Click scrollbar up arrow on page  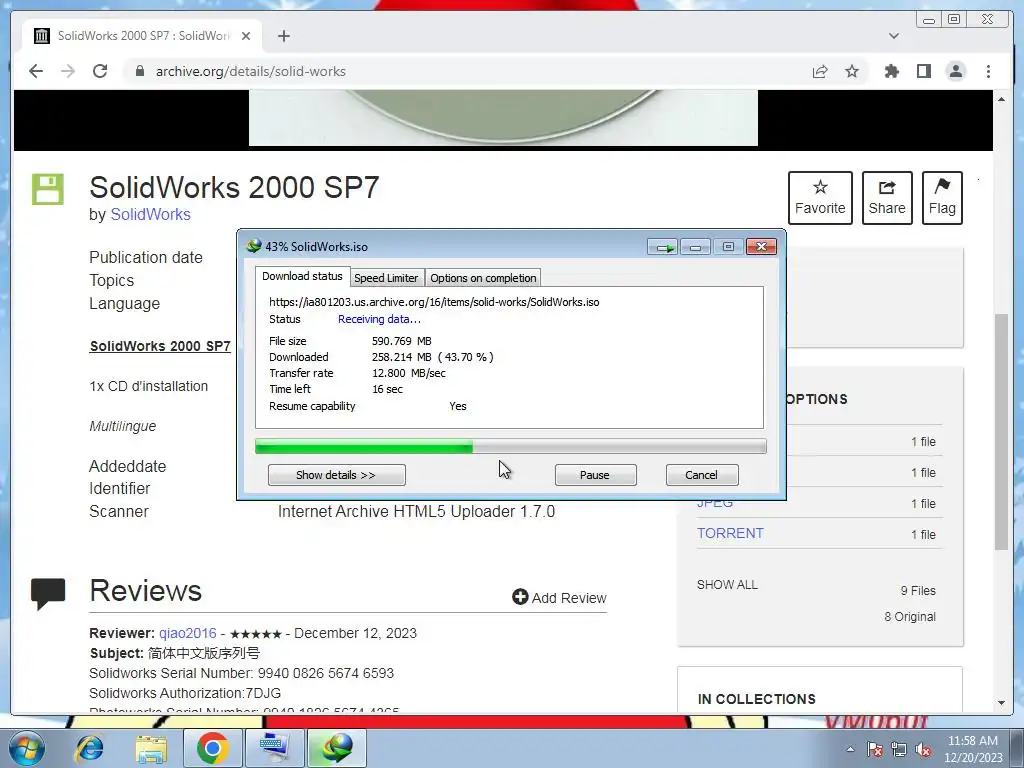click(1001, 99)
